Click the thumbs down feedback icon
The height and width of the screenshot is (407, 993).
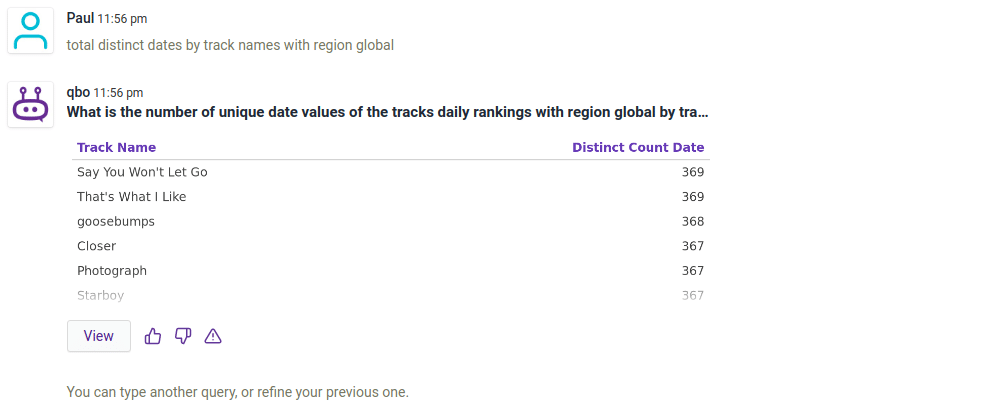coord(183,336)
